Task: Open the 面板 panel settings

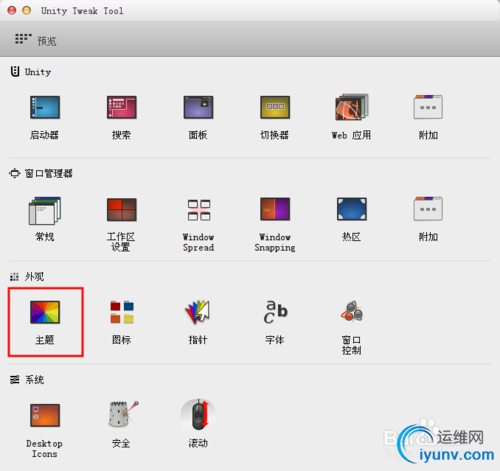Action: click(x=198, y=117)
